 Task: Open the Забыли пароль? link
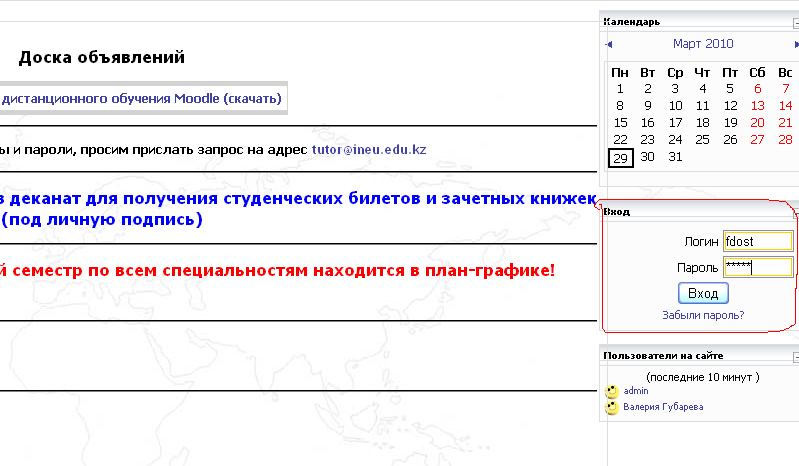pos(703,315)
